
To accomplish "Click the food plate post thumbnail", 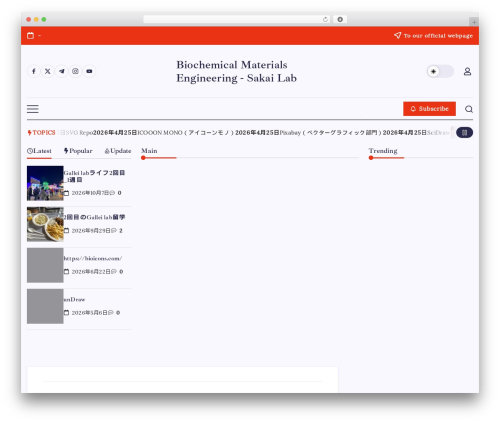I will pyautogui.click(x=45, y=224).
